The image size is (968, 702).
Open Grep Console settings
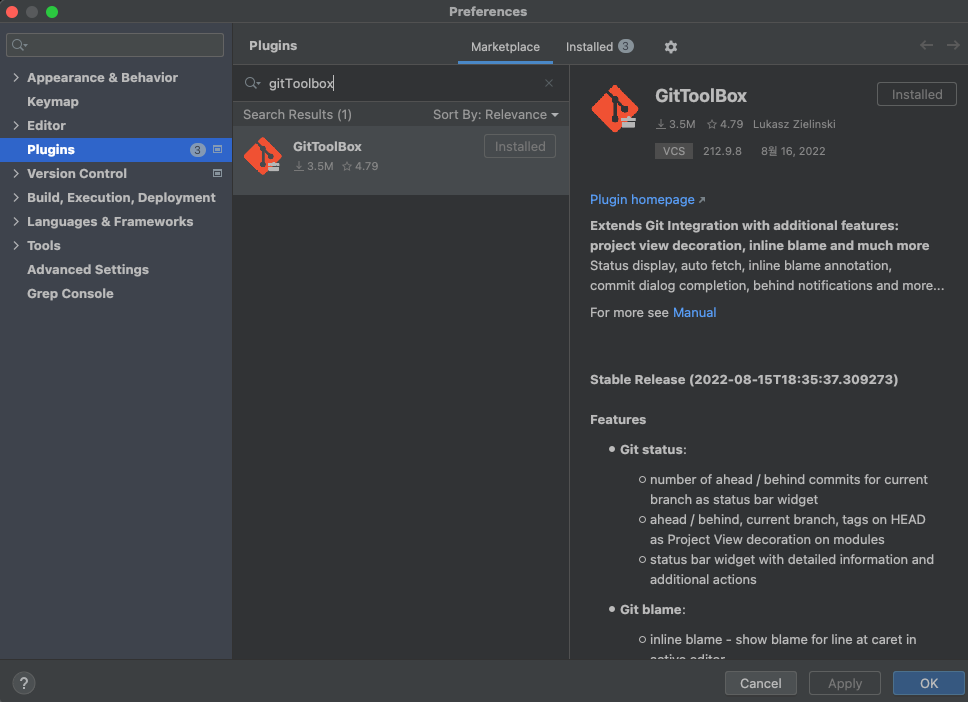[x=70, y=294]
